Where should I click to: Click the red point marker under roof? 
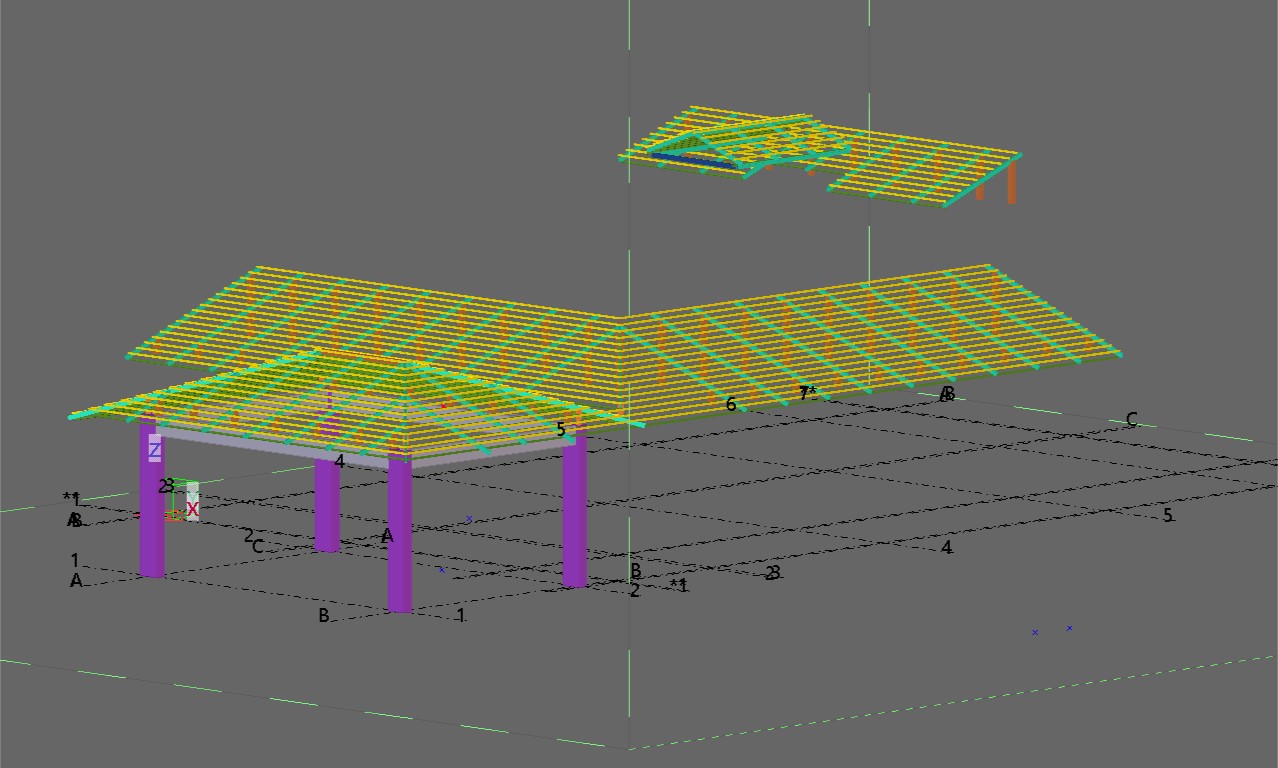coord(444,406)
